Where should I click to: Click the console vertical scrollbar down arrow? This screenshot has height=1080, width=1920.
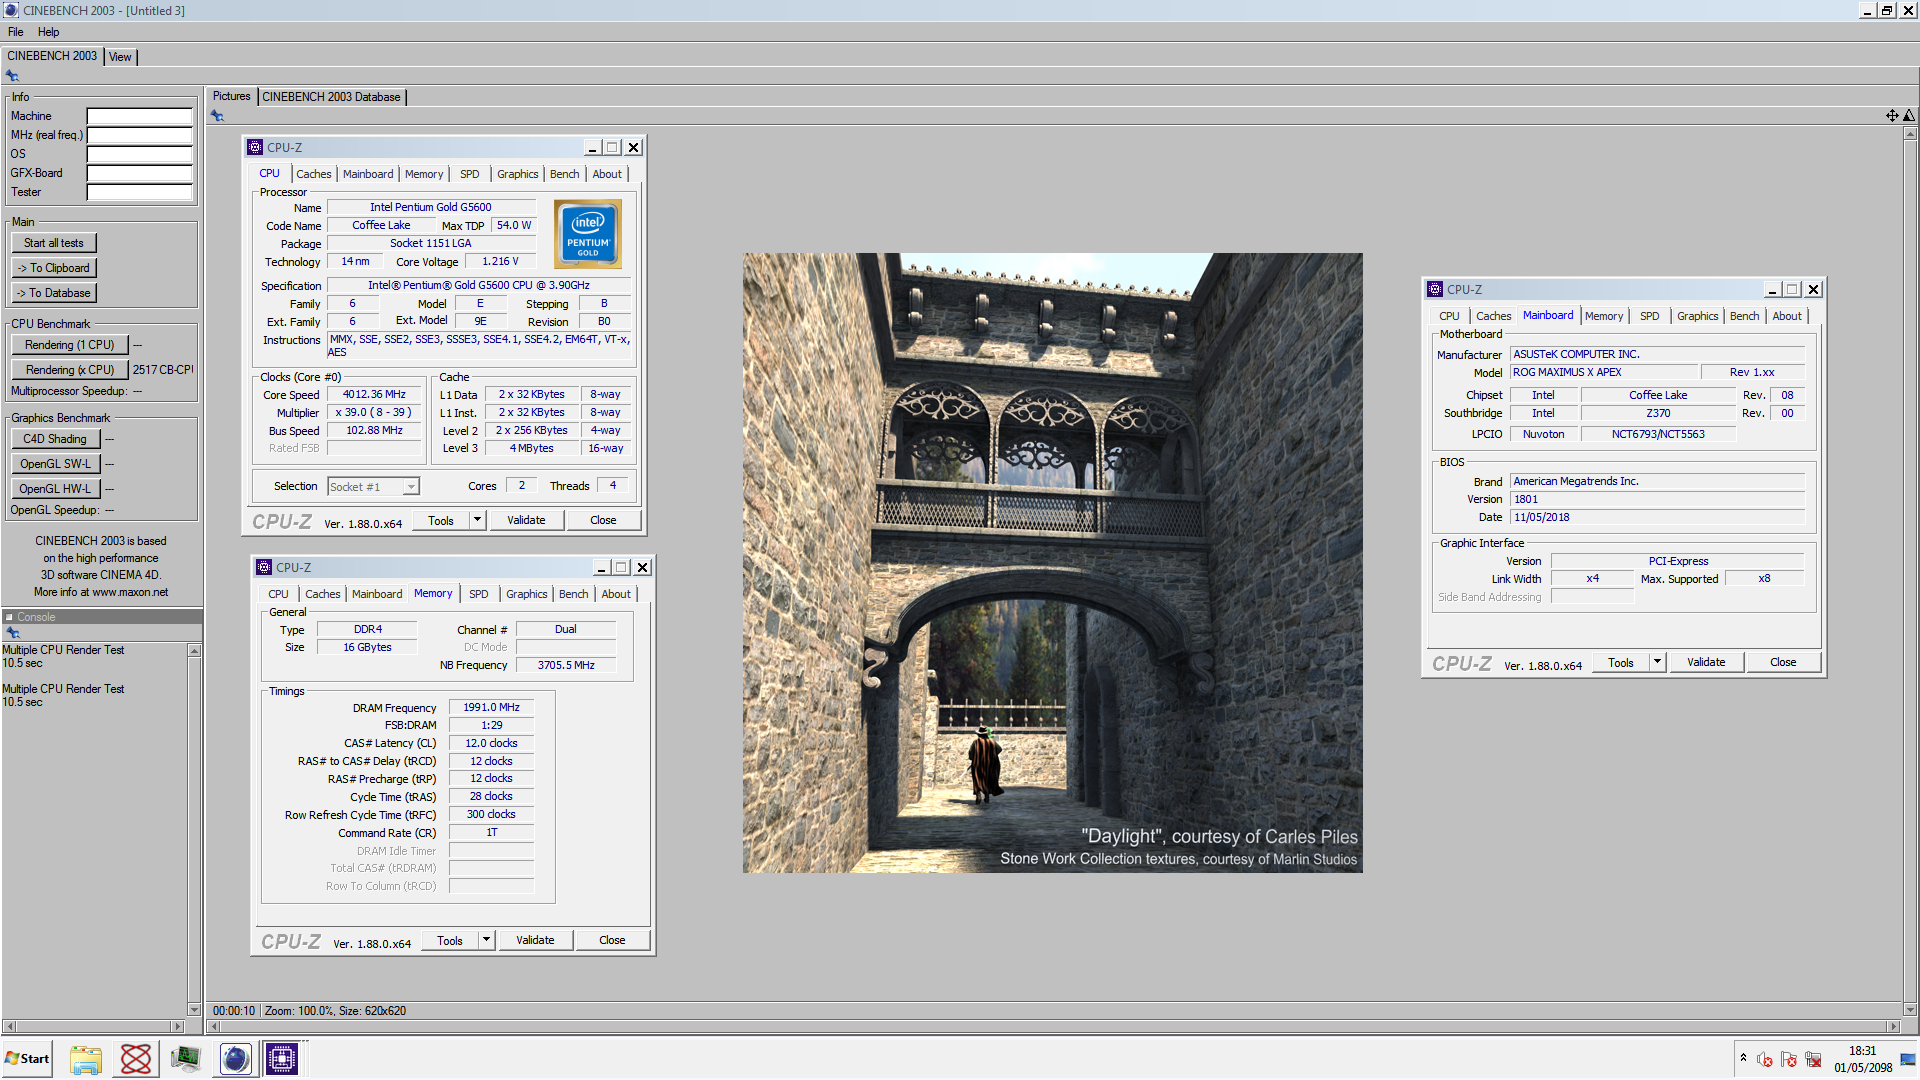(x=194, y=1010)
